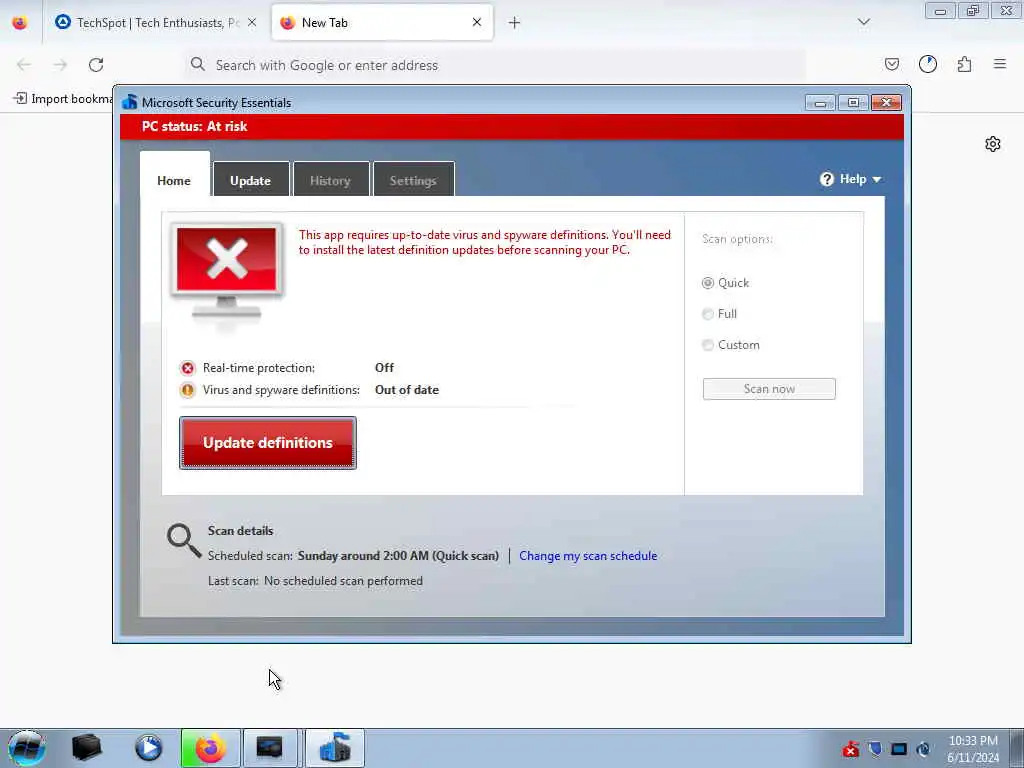
Task: Open the Settings tab
Action: (413, 180)
